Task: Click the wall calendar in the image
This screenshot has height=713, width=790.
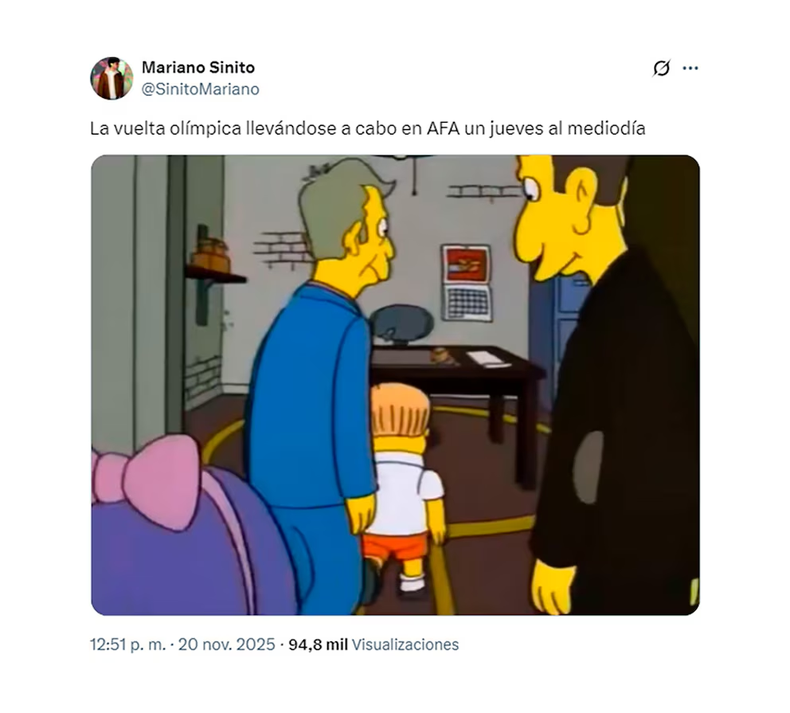Action: click(x=467, y=283)
